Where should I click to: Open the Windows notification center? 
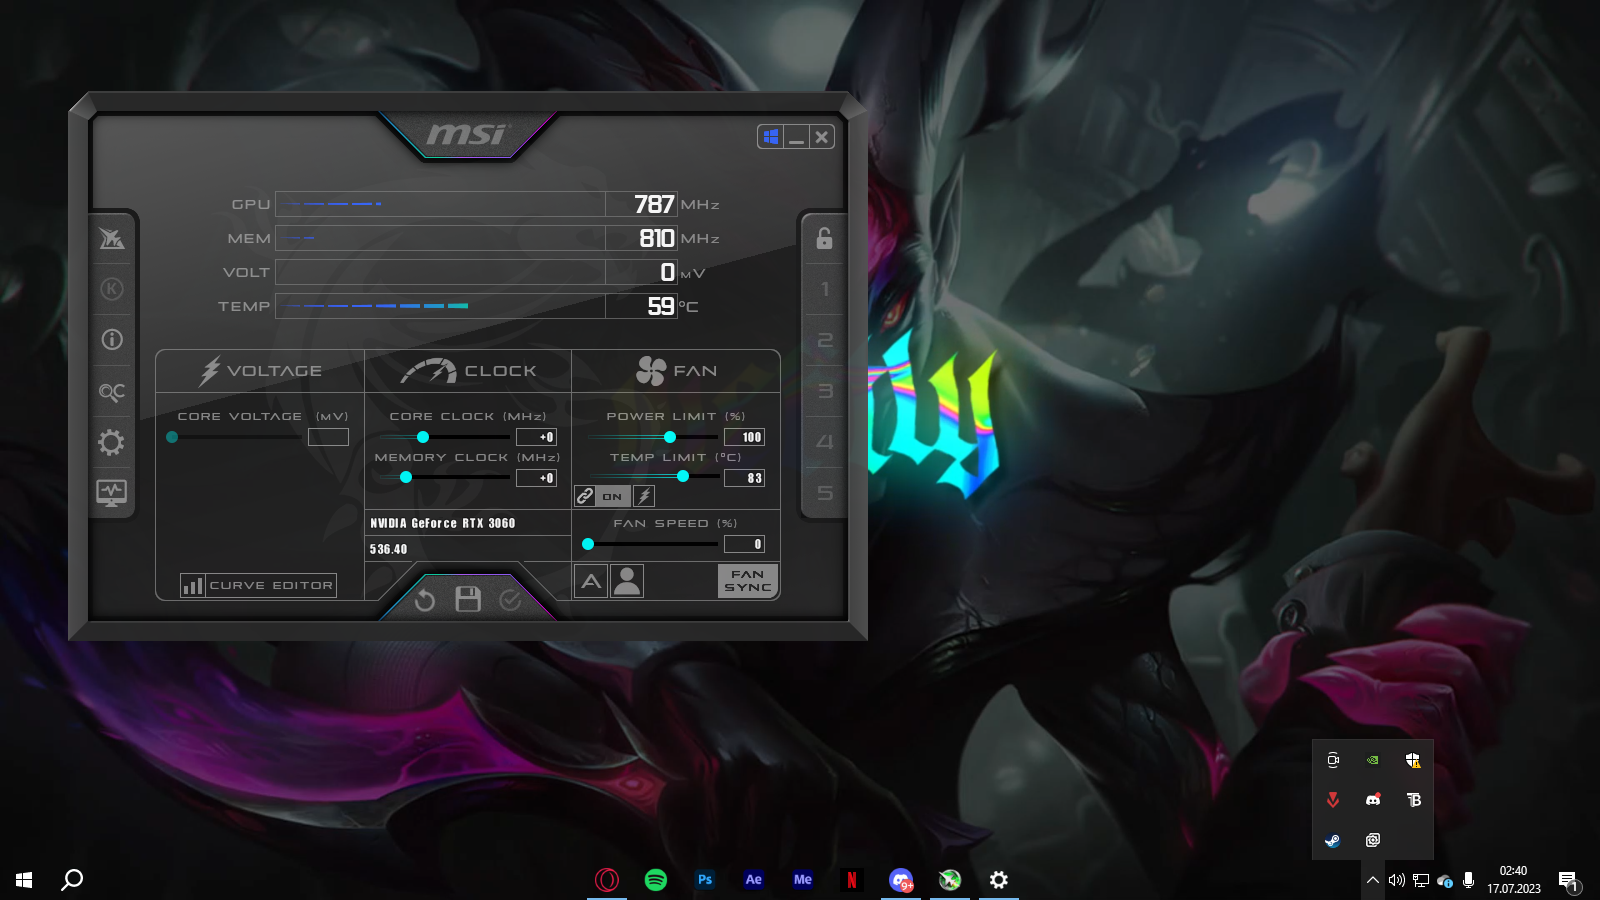pyautogui.click(x=1568, y=880)
